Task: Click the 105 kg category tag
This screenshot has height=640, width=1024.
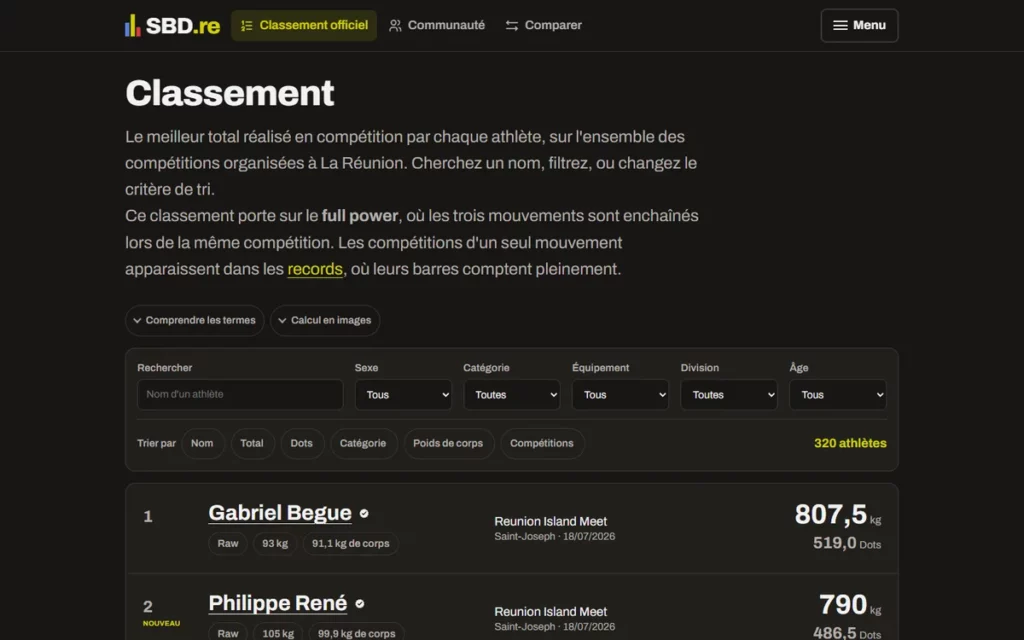Action: [x=278, y=633]
